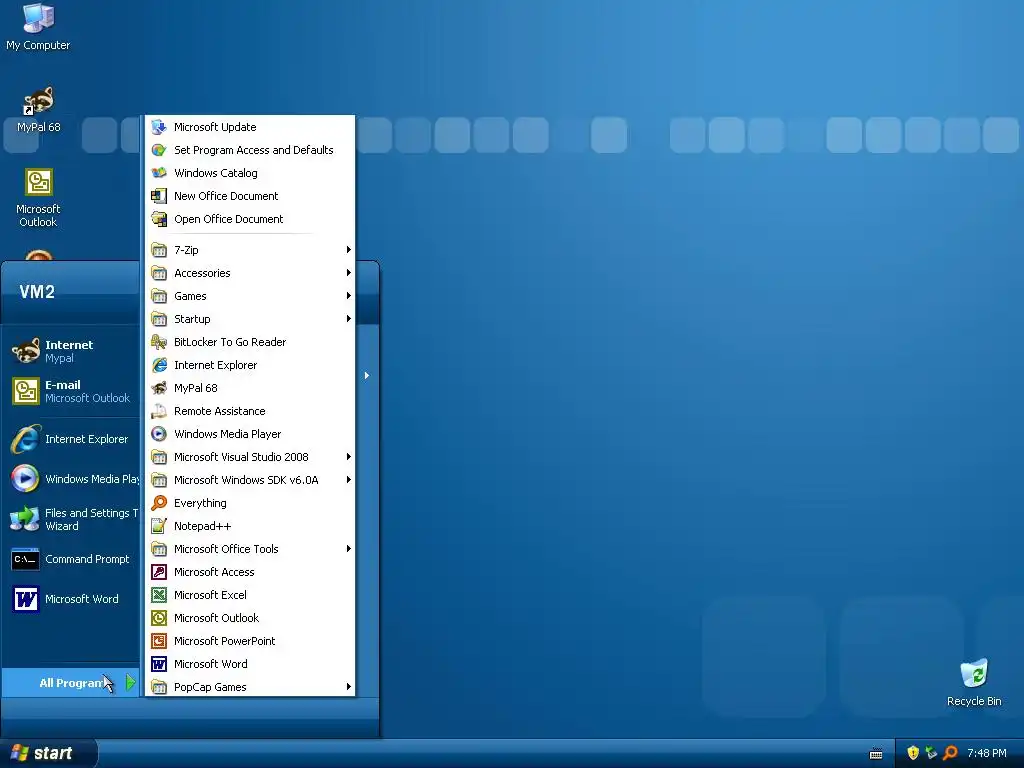
Task: Select the Microsoft Outlook desktop icon
Action: [x=38, y=197]
